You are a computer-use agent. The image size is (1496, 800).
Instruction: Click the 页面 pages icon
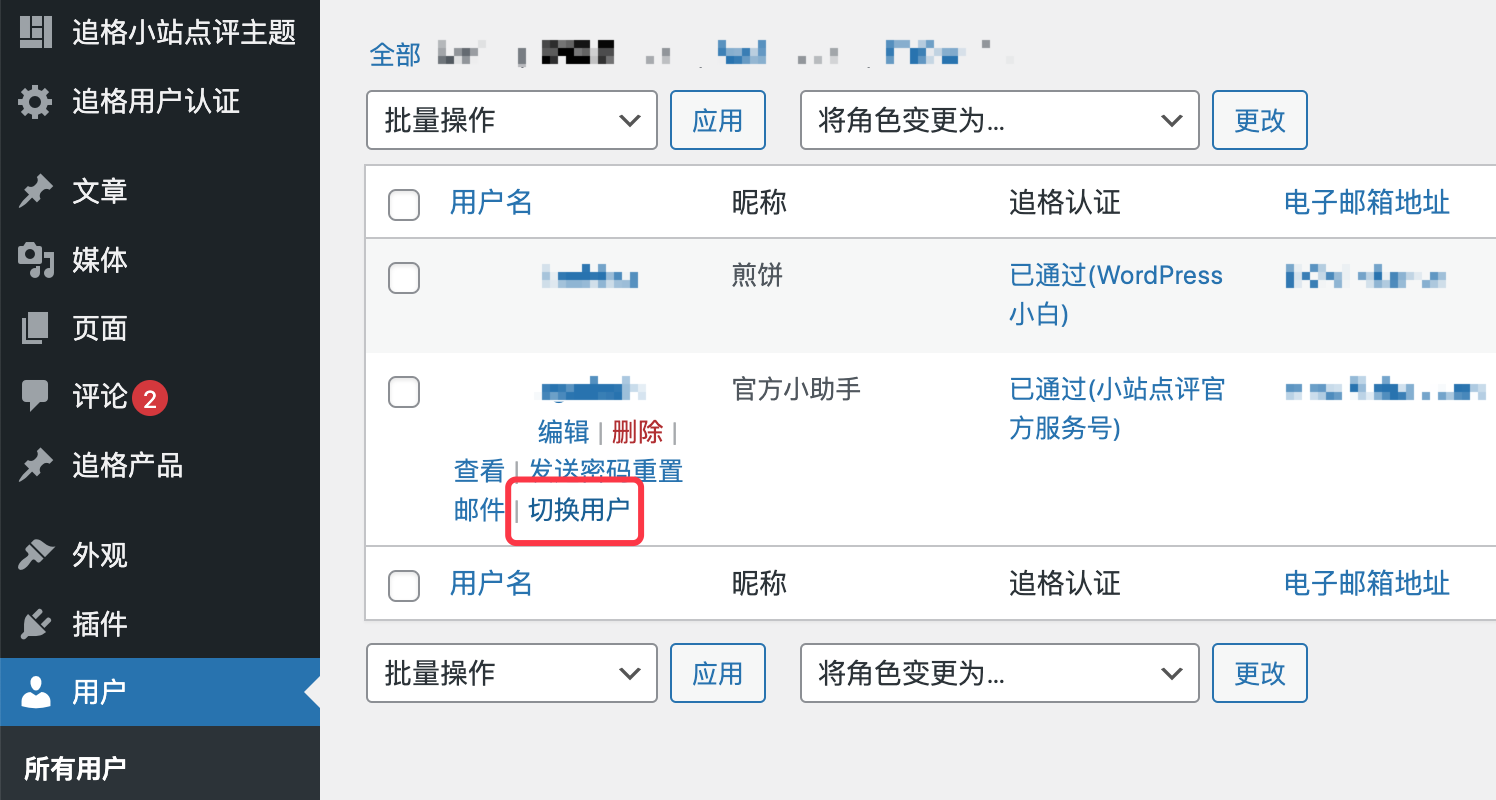tap(35, 328)
